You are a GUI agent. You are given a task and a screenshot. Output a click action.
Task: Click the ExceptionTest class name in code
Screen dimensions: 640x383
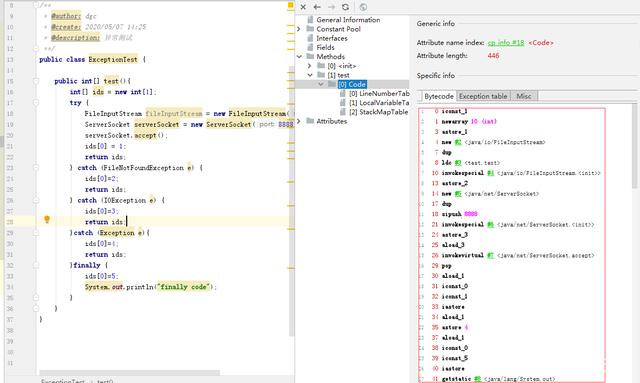pyautogui.click(x=113, y=59)
